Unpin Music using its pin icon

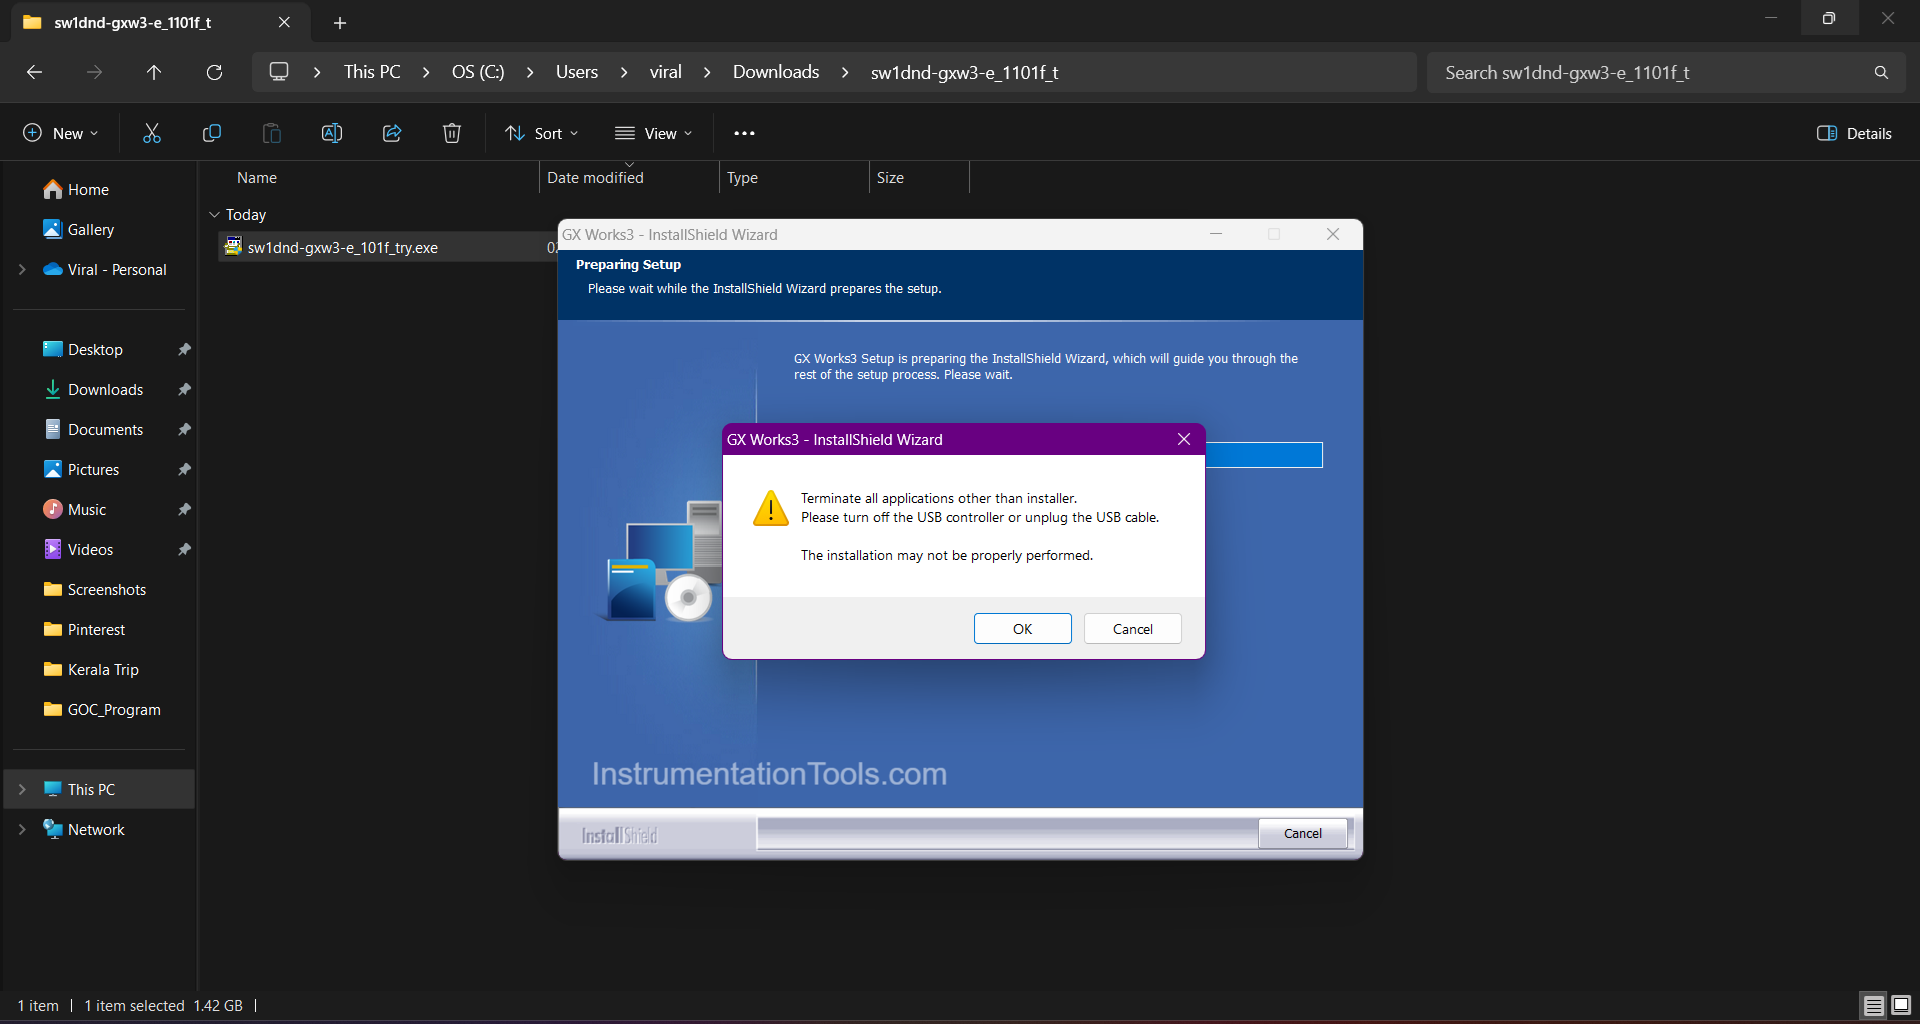tap(184, 509)
